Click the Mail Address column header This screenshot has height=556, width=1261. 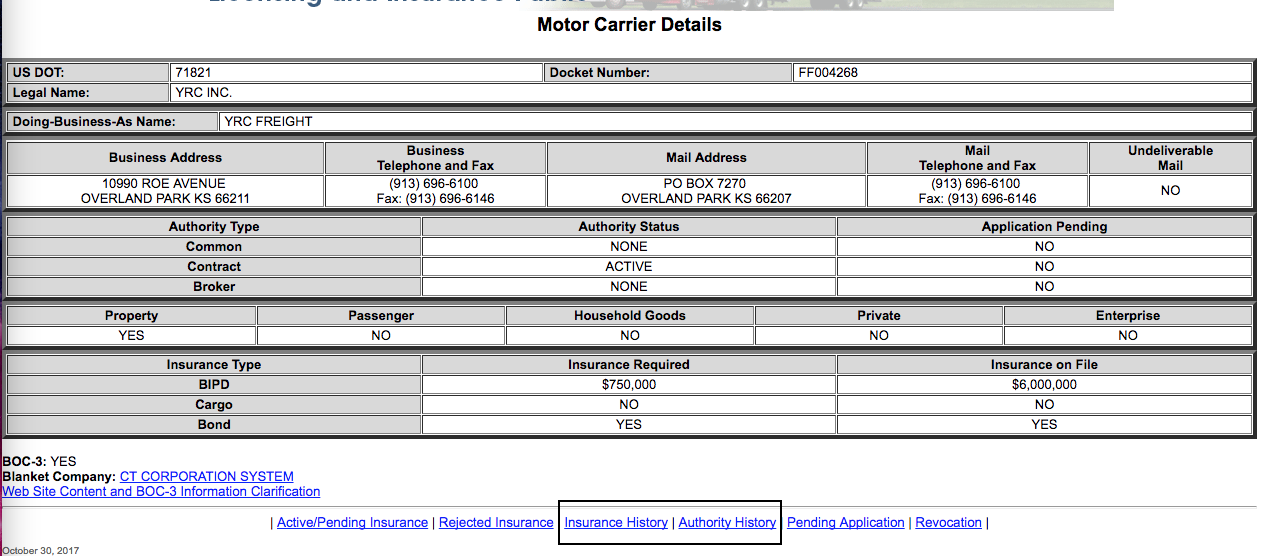click(706, 158)
